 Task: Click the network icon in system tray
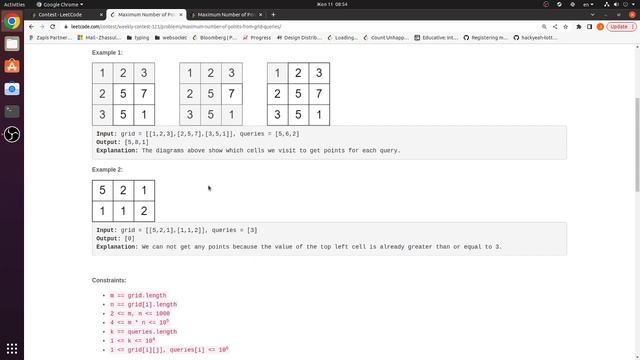607,4
